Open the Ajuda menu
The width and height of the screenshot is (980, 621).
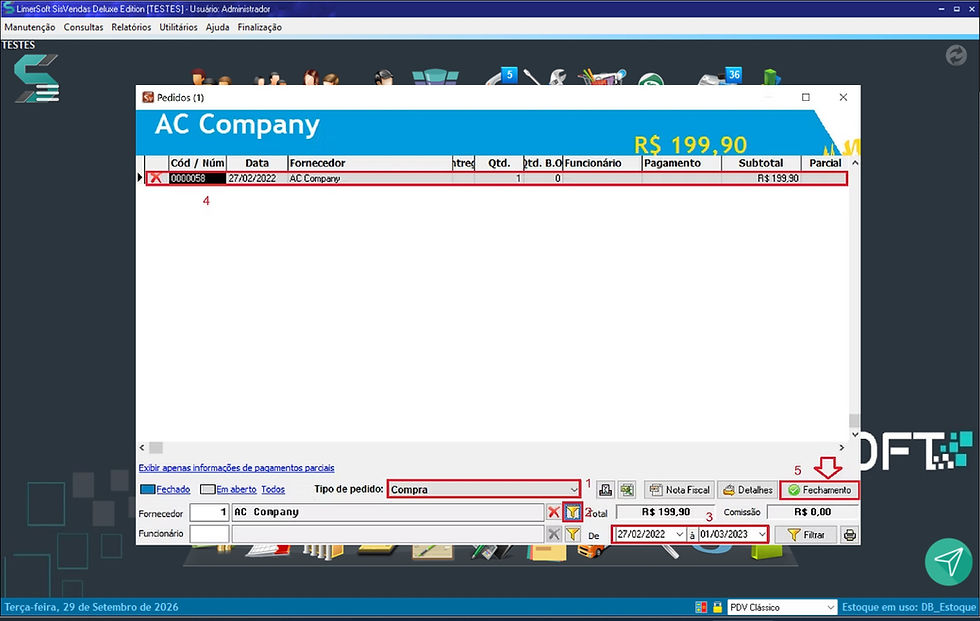pos(218,27)
